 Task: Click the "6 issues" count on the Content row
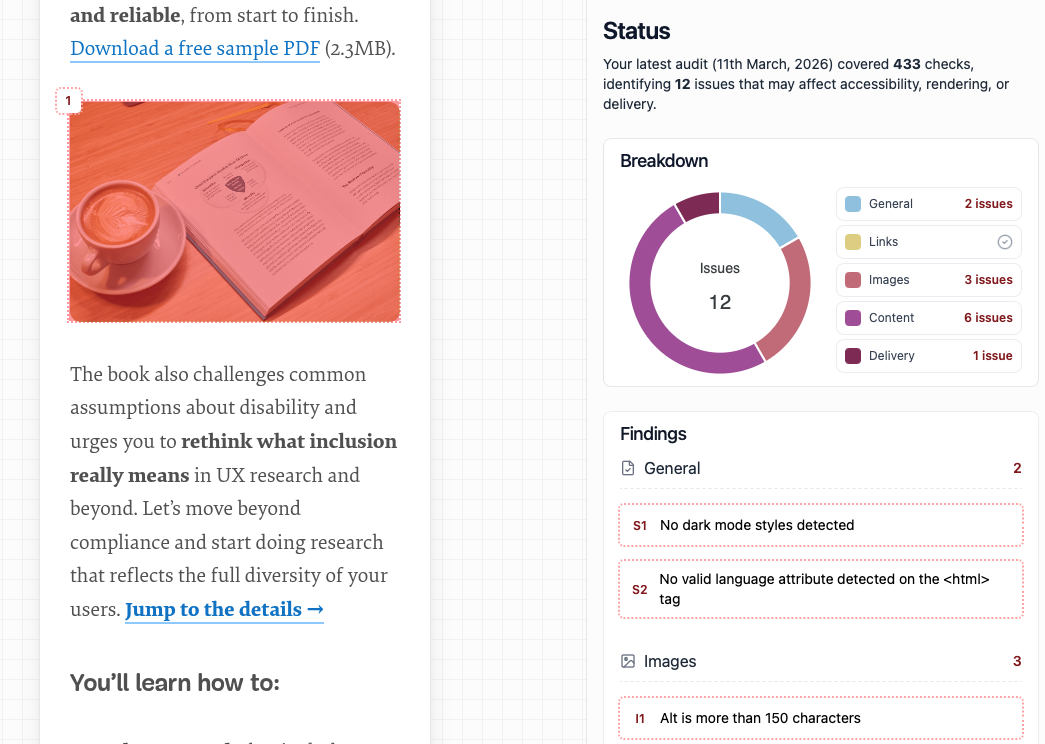pyautogui.click(x=989, y=317)
